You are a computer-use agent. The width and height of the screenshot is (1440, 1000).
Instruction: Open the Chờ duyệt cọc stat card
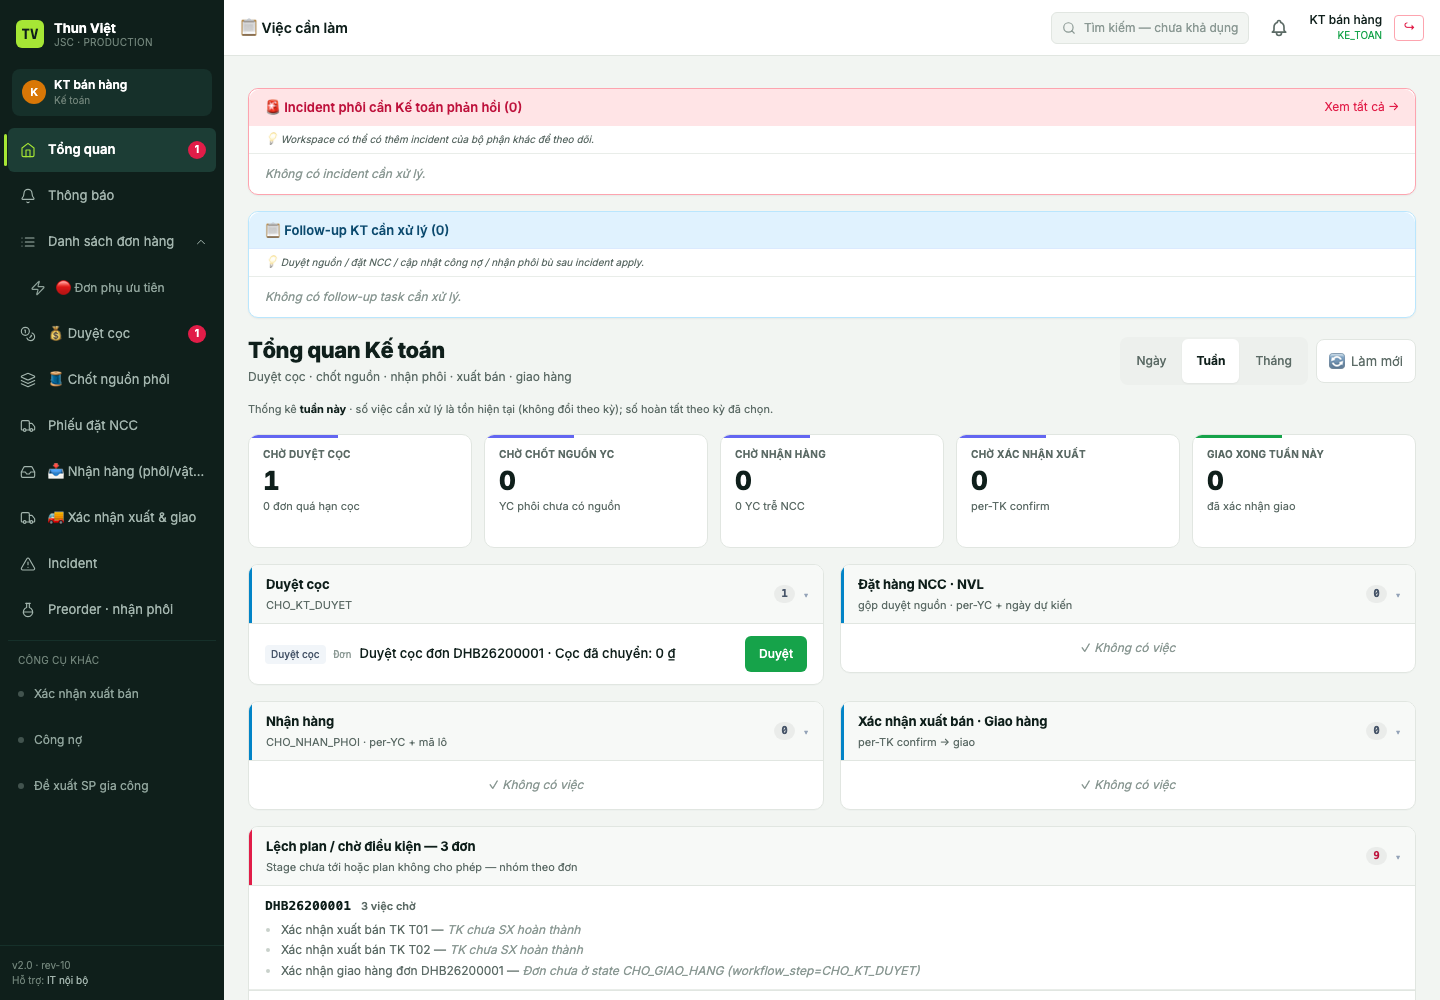[360, 491]
